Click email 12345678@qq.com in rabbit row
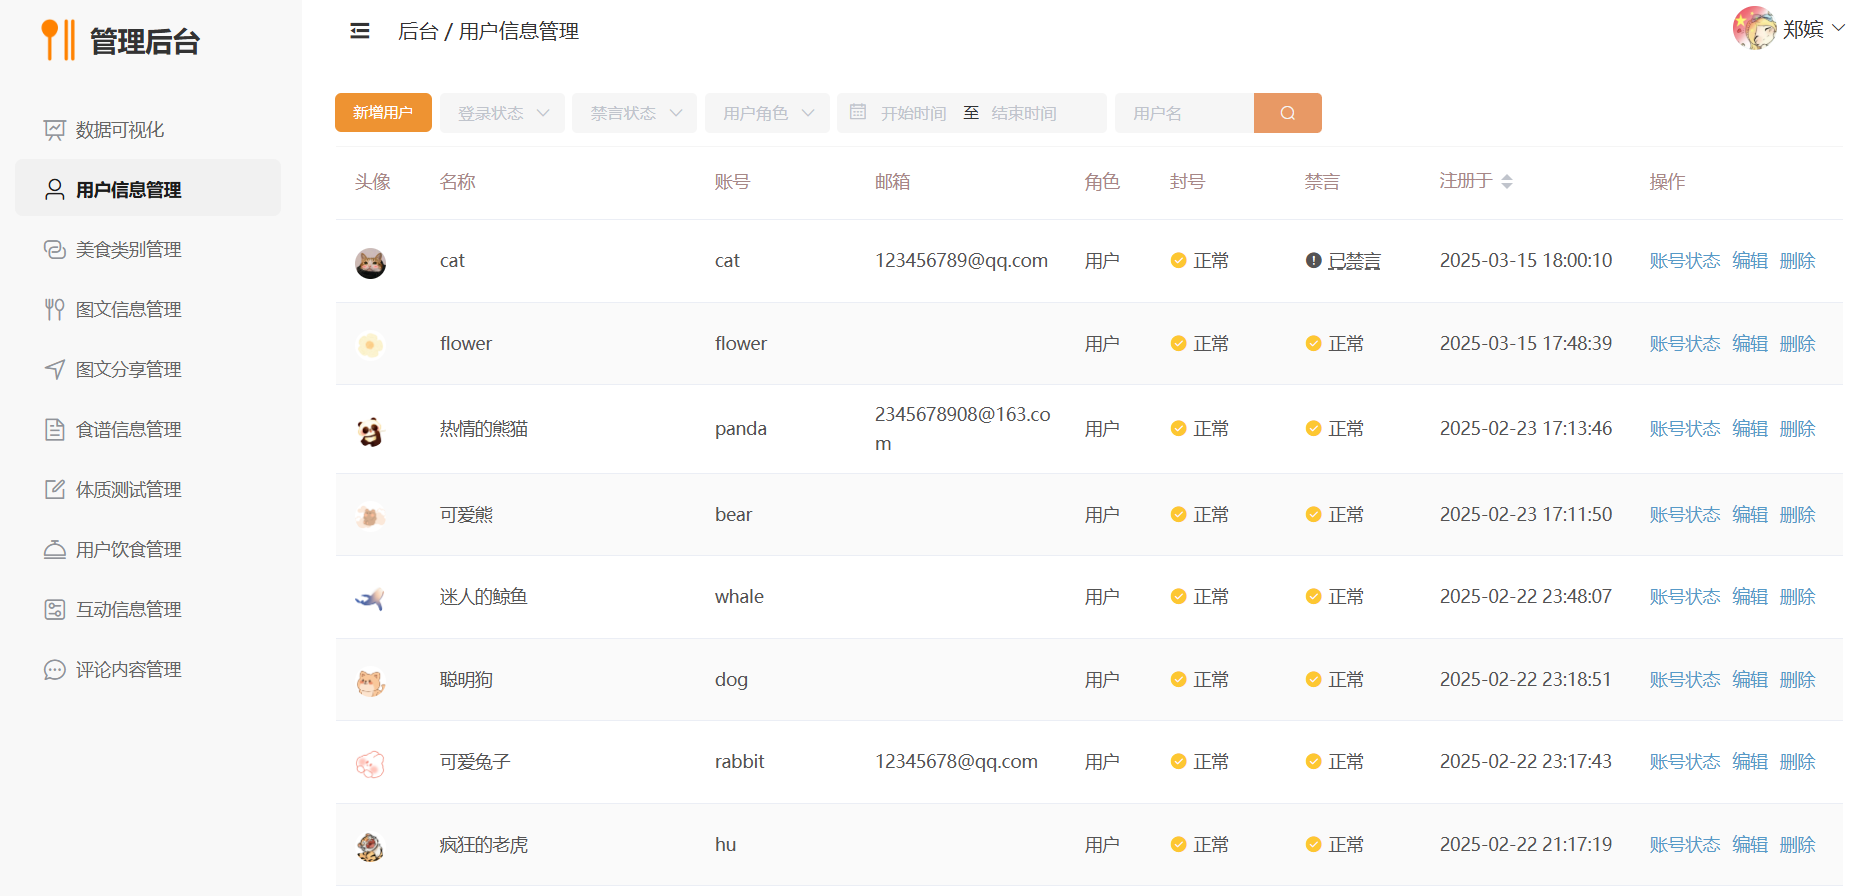The height and width of the screenshot is (896, 1865). tap(956, 762)
